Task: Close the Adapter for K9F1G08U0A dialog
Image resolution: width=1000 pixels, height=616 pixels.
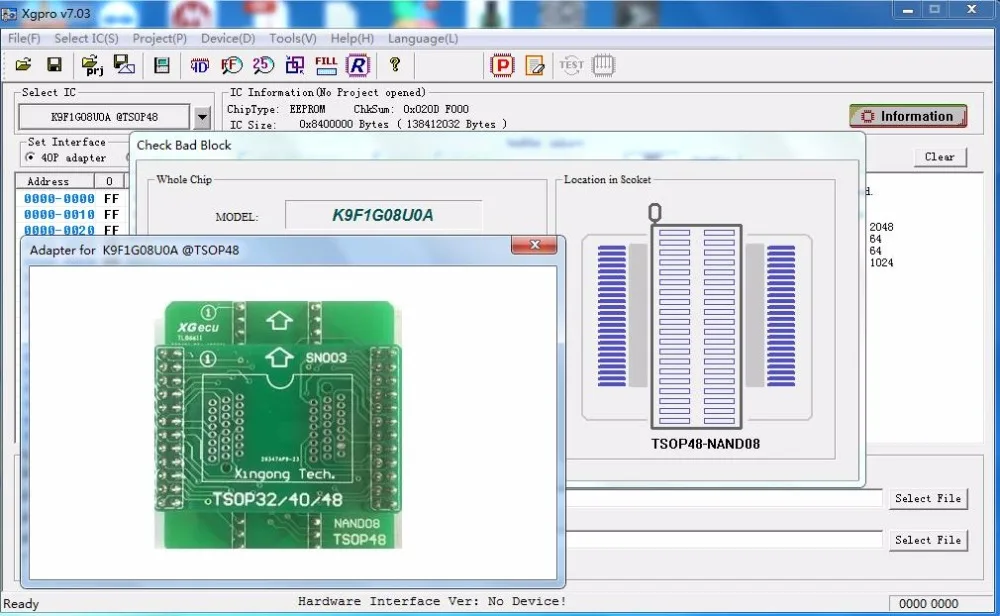Action: [534, 245]
